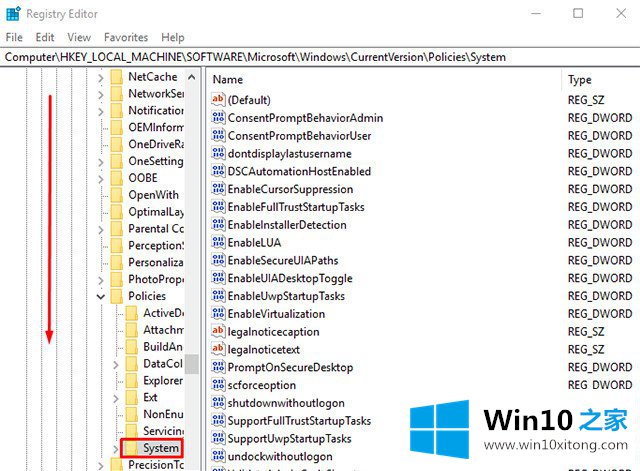This screenshot has width=640, height=471.
Task: Open the View menu
Action: tap(79, 38)
